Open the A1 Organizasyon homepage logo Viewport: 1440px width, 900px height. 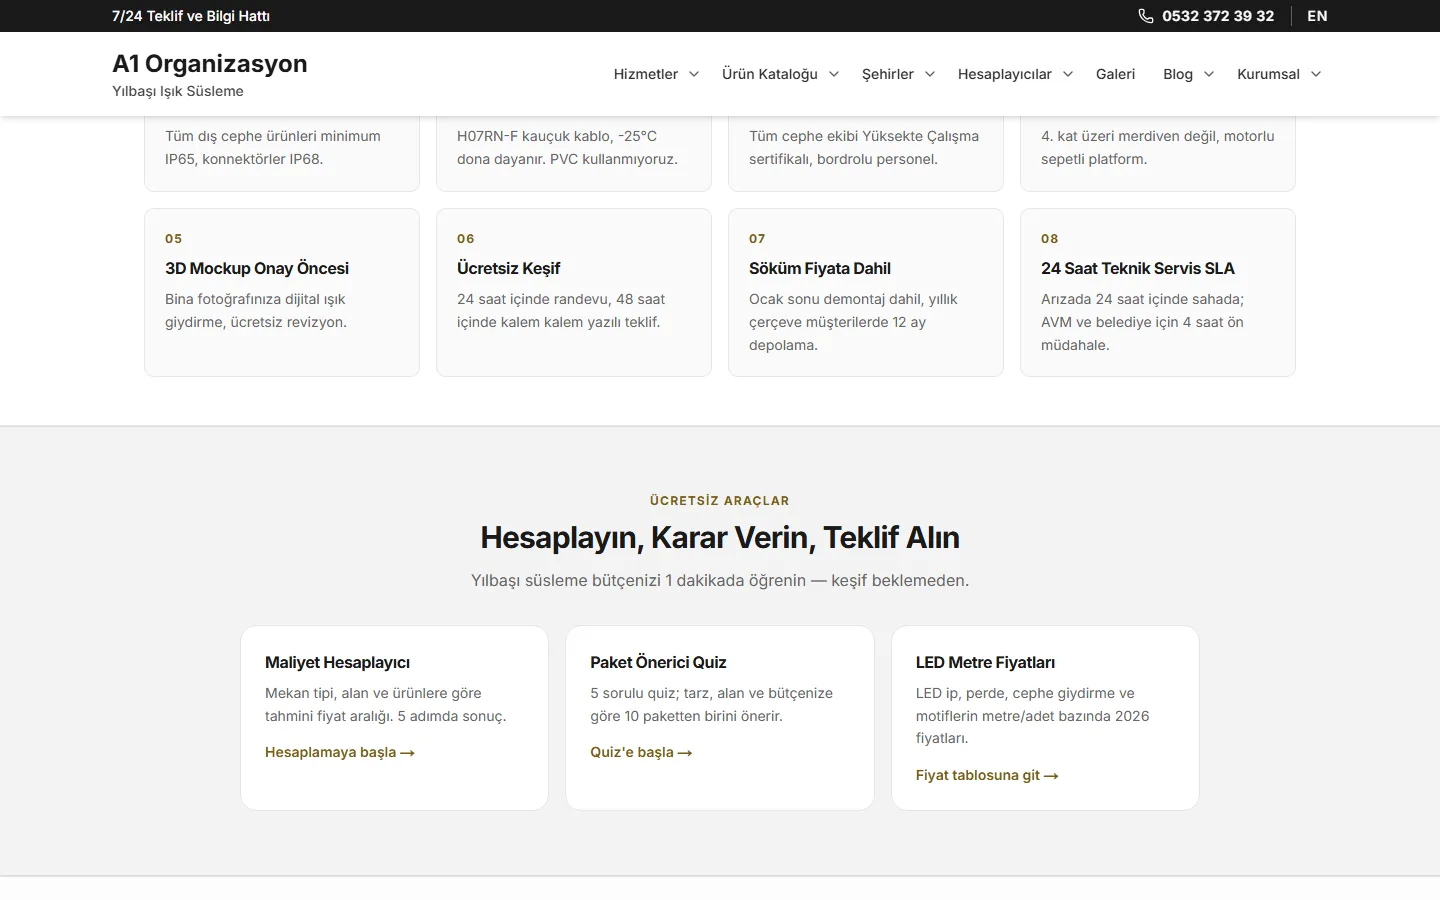[210, 63]
